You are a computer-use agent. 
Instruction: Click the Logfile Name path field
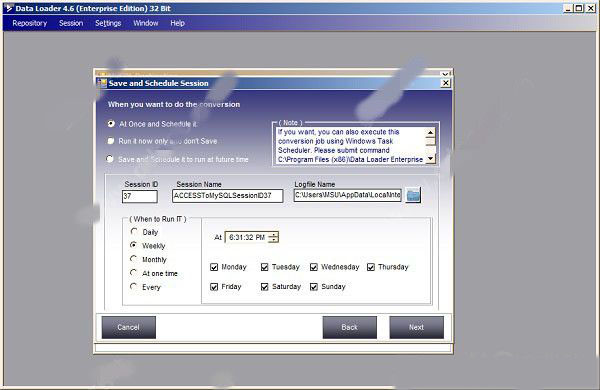(x=347, y=195)
